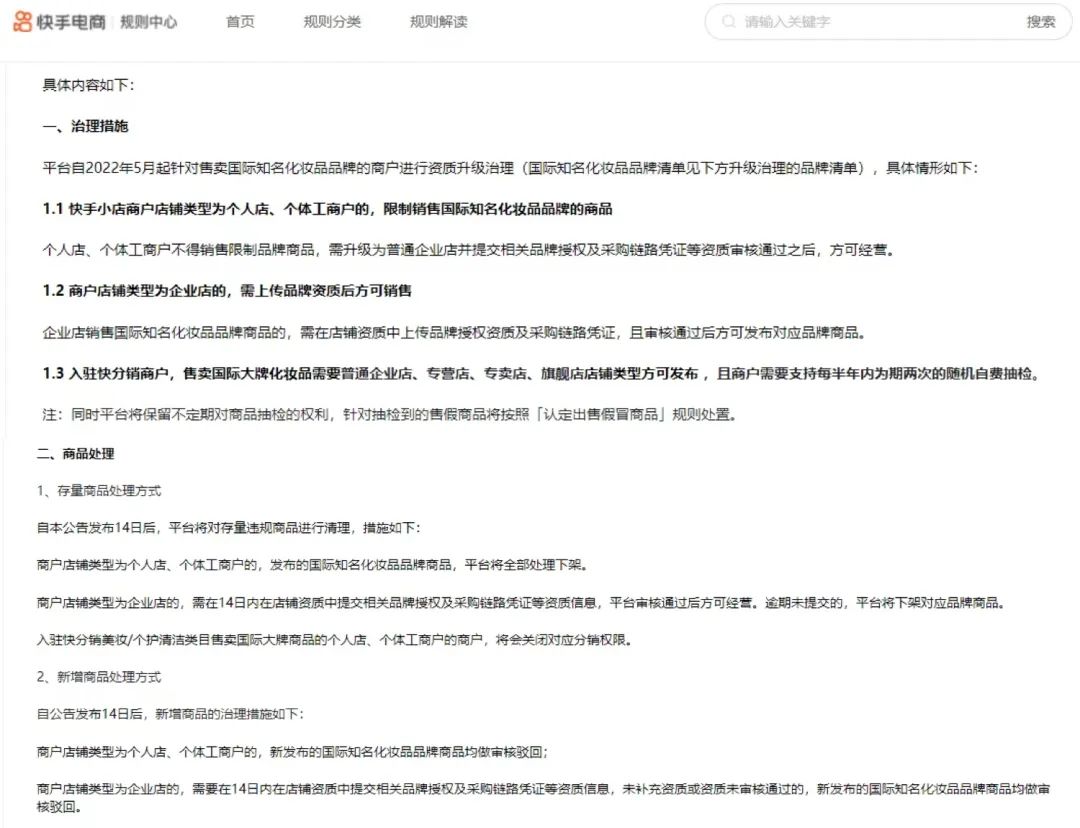Click heading 1.1 快手小店商户店铺类型
The image size is (1080, 828).
click(x=327, y=209)
